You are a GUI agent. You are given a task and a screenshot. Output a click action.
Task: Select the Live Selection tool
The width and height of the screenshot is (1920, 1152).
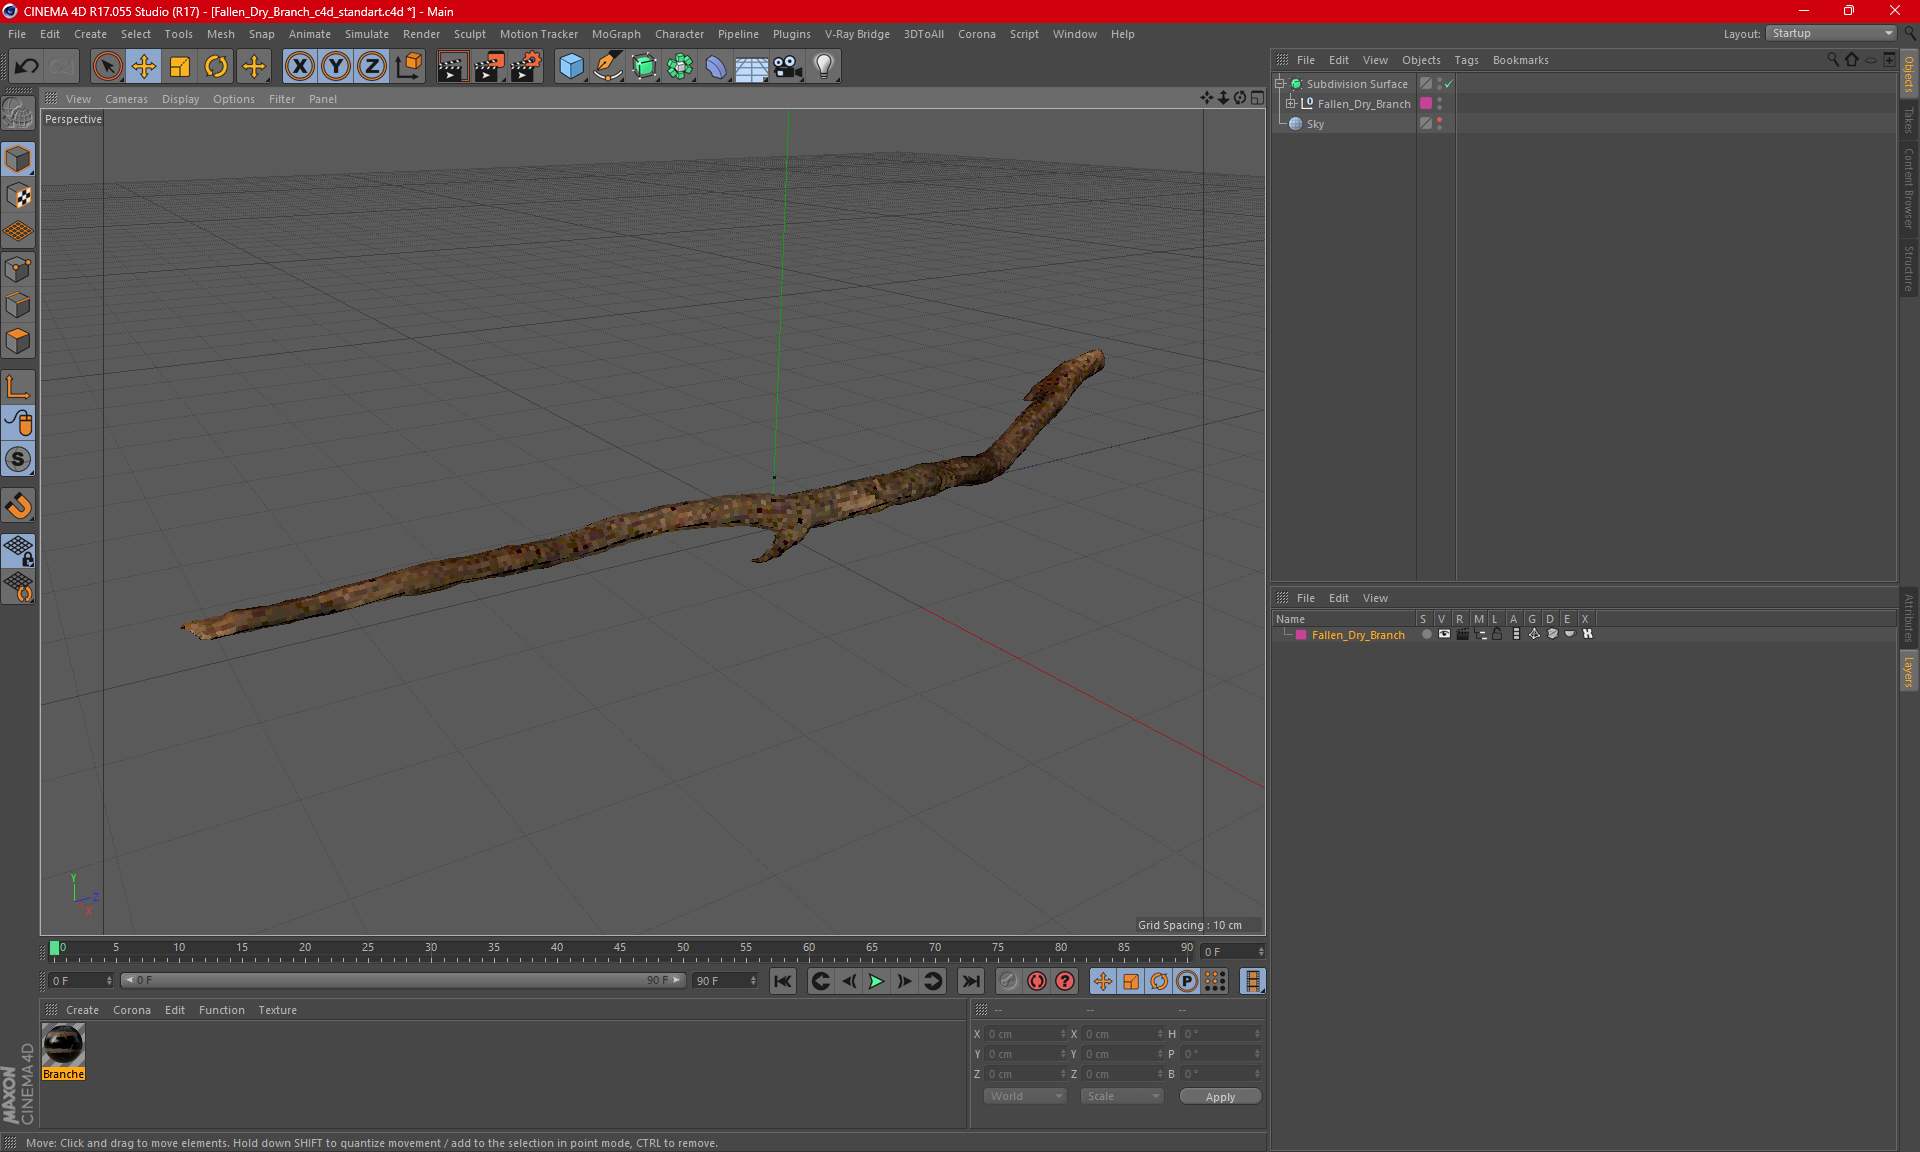(107, 67)
